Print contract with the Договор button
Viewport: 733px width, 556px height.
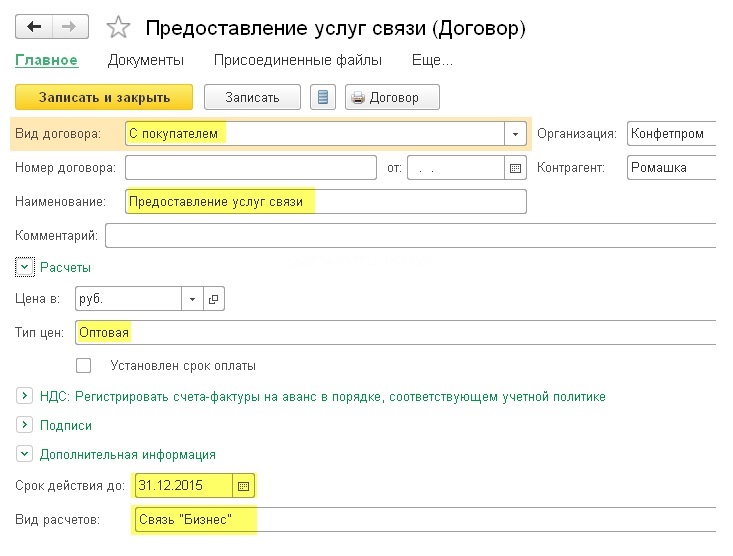392,97
